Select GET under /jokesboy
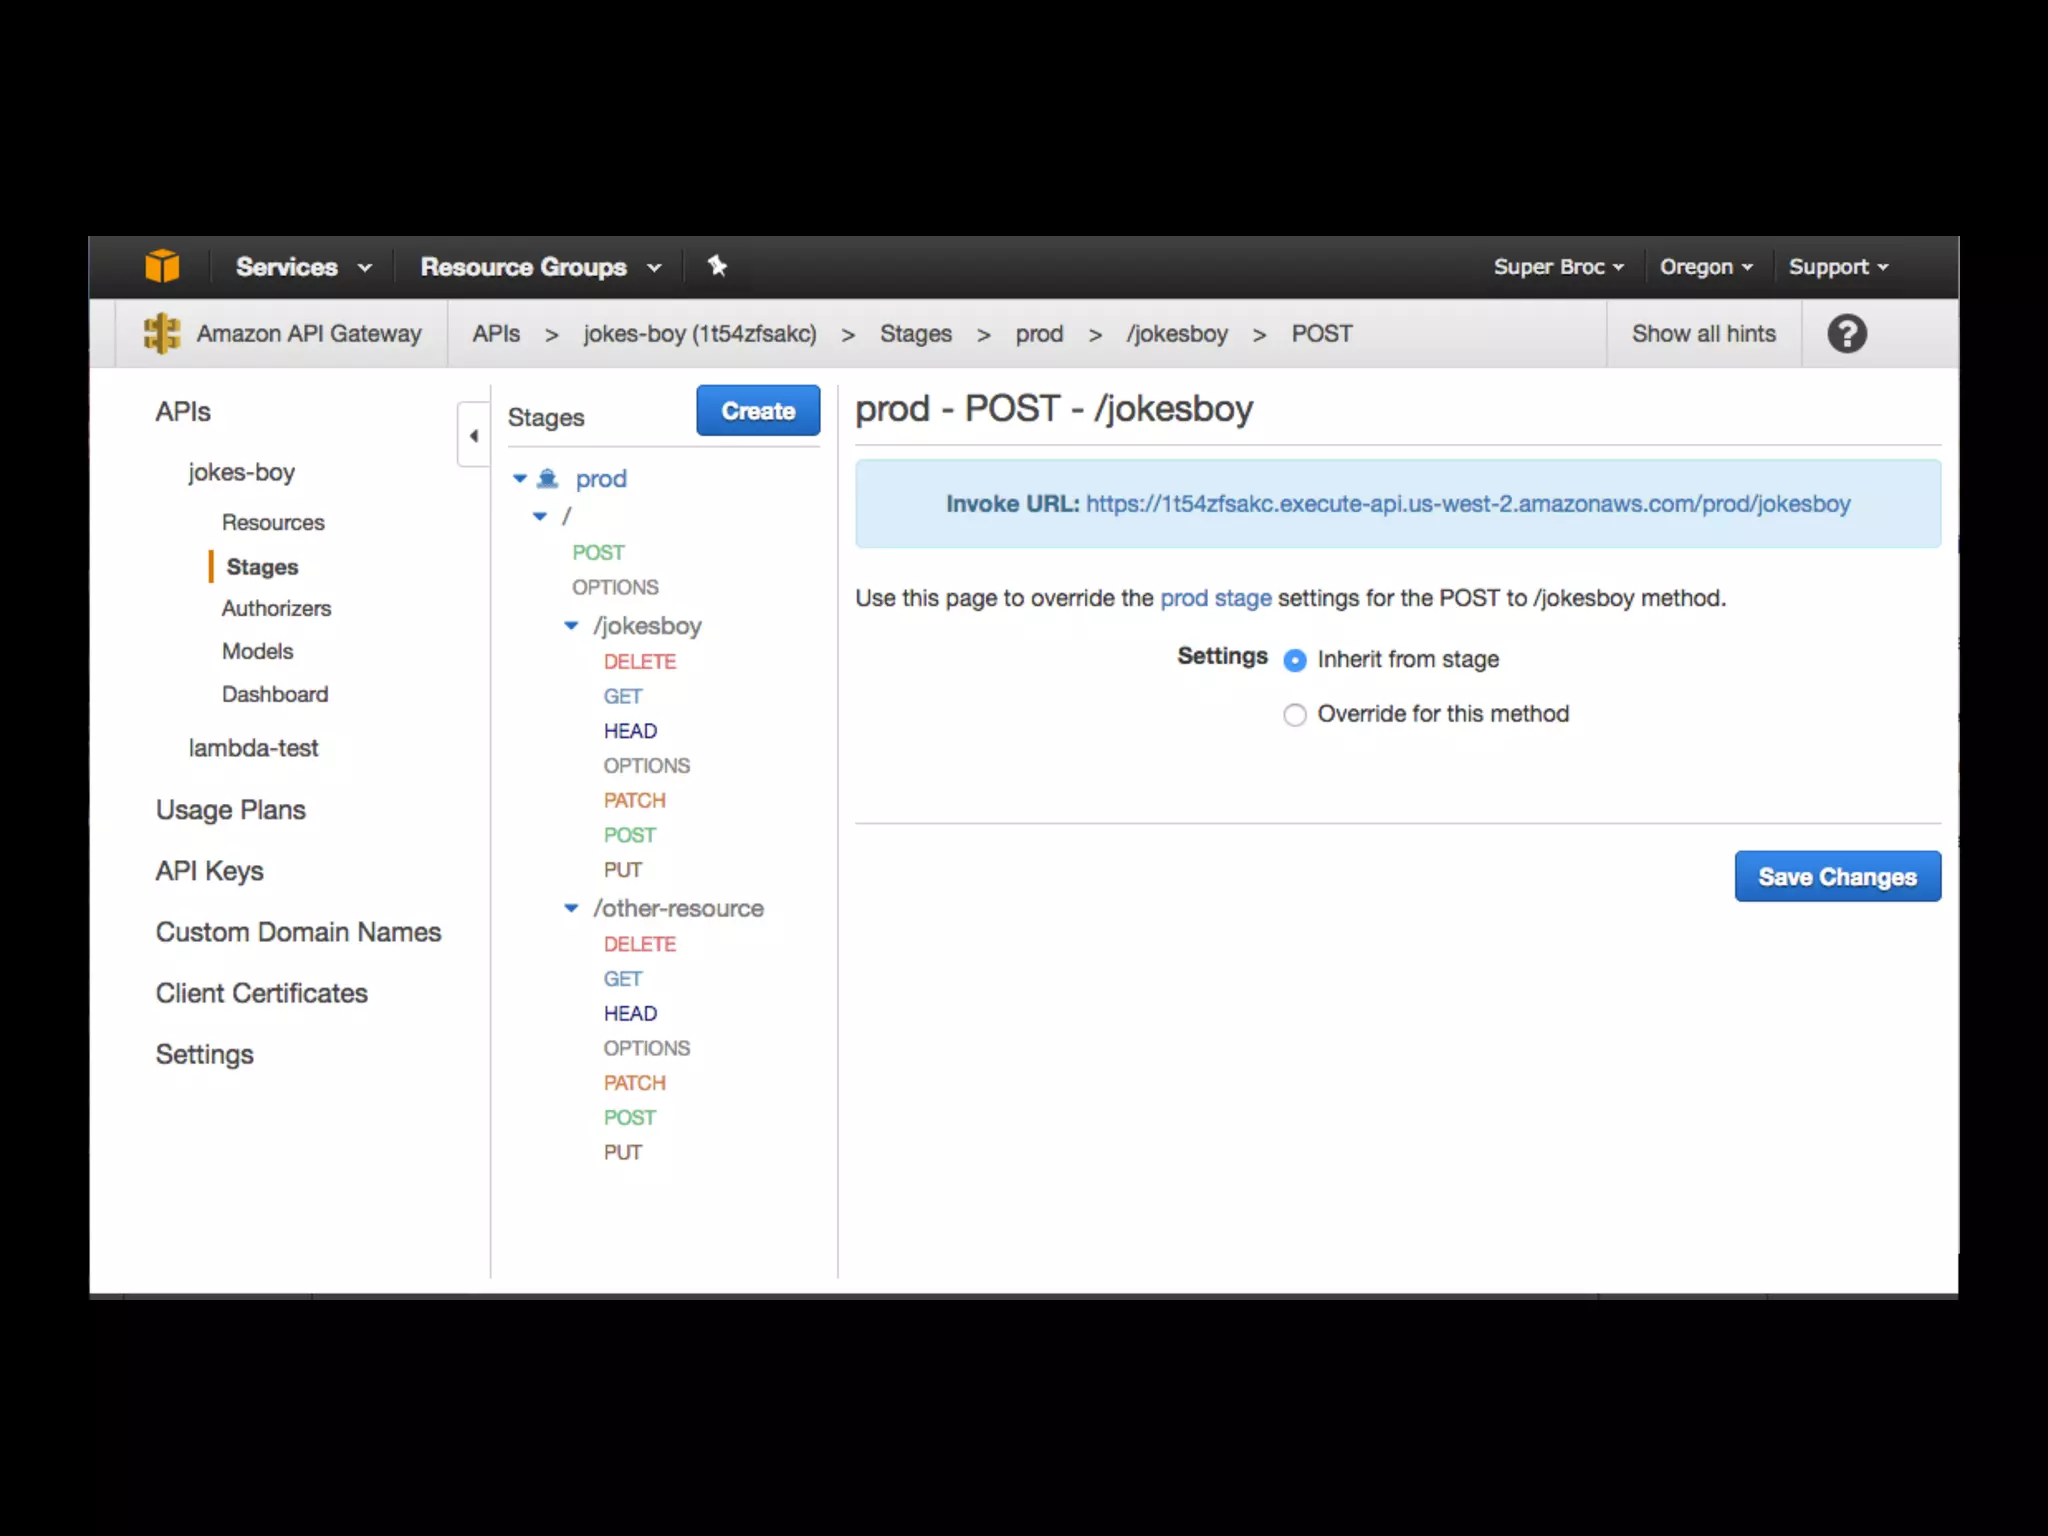This screenshot has width=2048, height=1536. pyautogui.click(x=622, y=696)
